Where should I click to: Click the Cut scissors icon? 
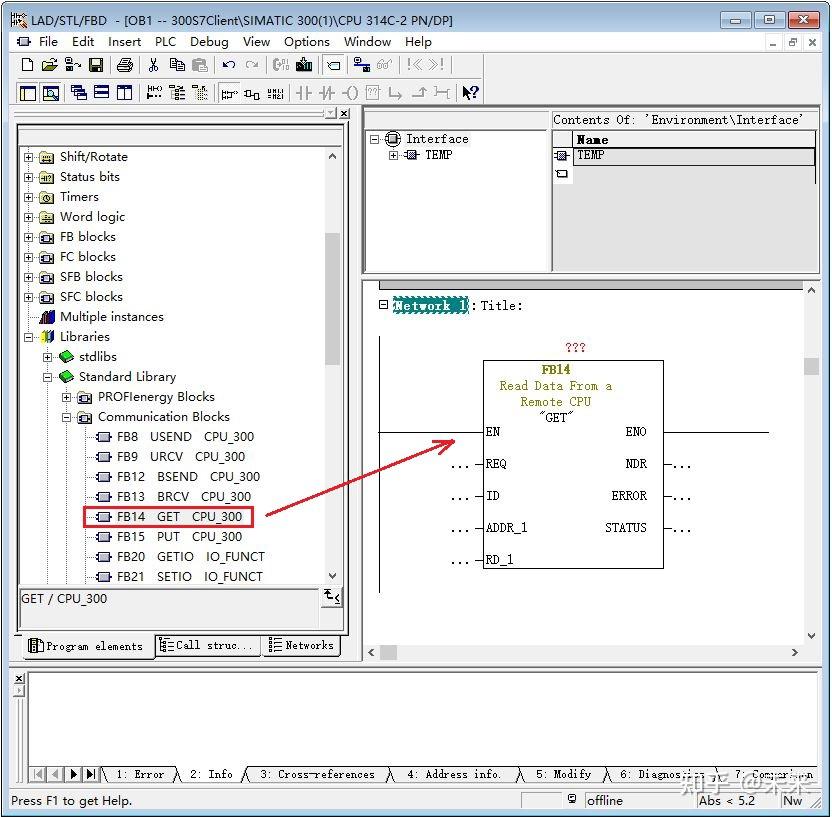coord(154,65)
